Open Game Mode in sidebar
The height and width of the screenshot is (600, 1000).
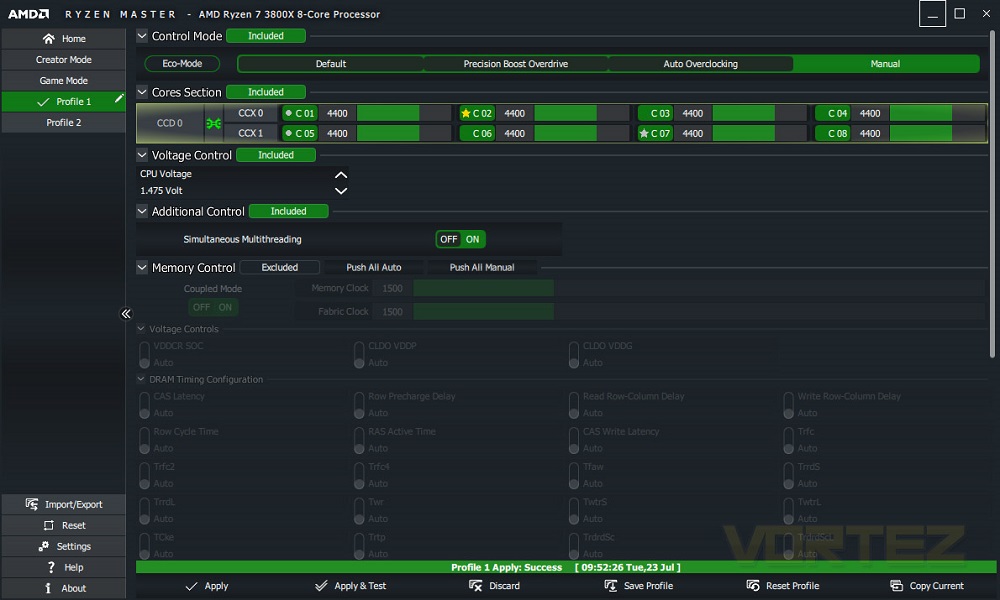[64, 81]
